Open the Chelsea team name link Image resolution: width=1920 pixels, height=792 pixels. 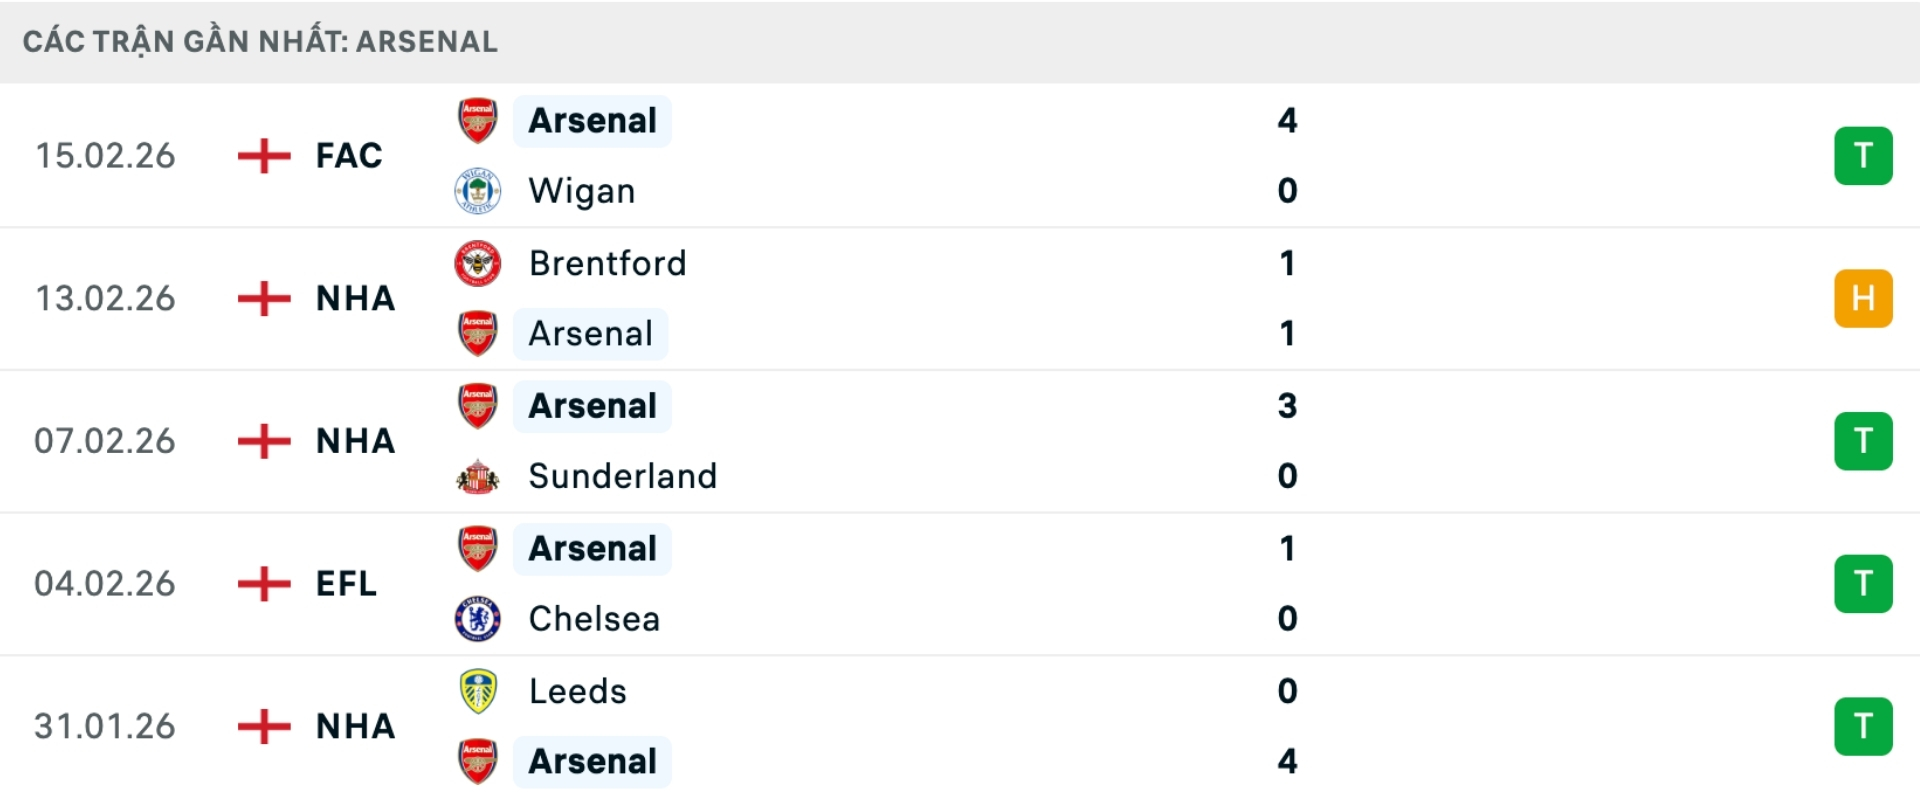tap(593, 619)
